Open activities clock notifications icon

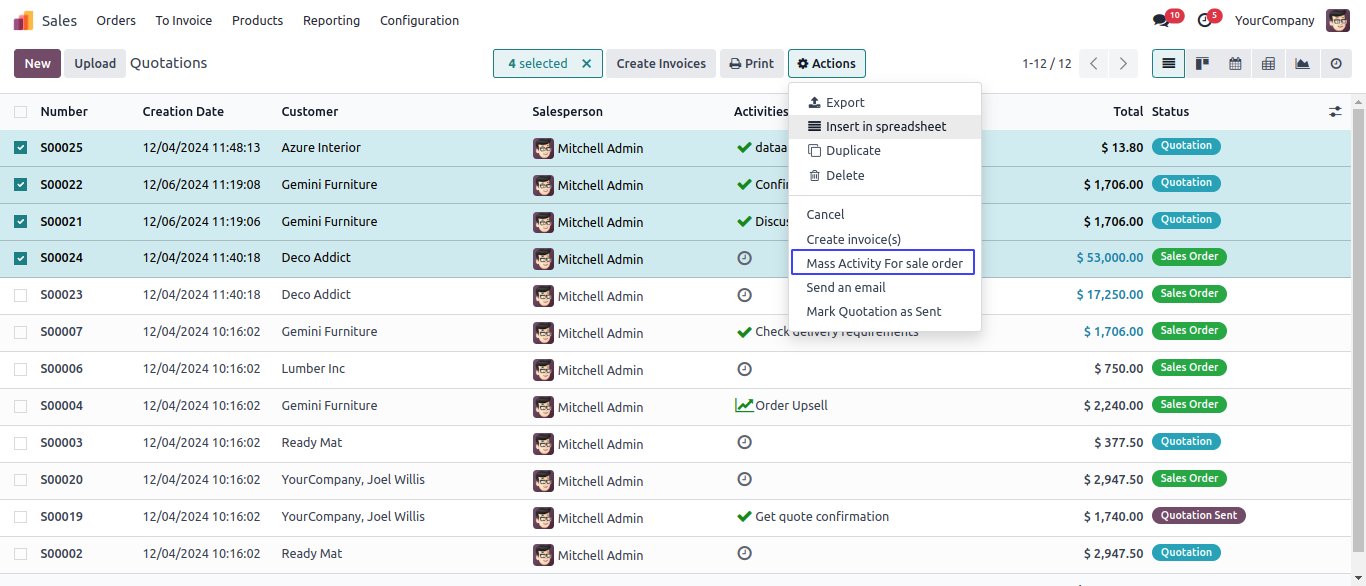click(1204, 21)
